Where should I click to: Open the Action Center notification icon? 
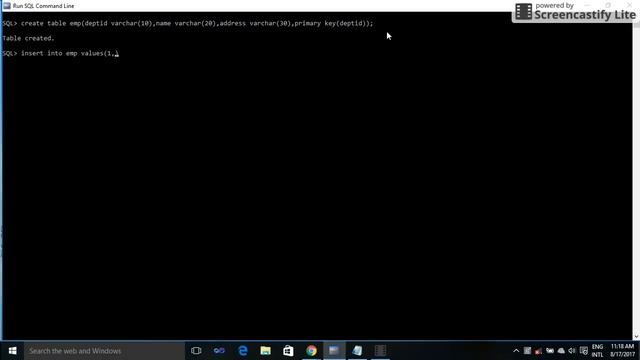pyautogui.click(x=584, y=351)
